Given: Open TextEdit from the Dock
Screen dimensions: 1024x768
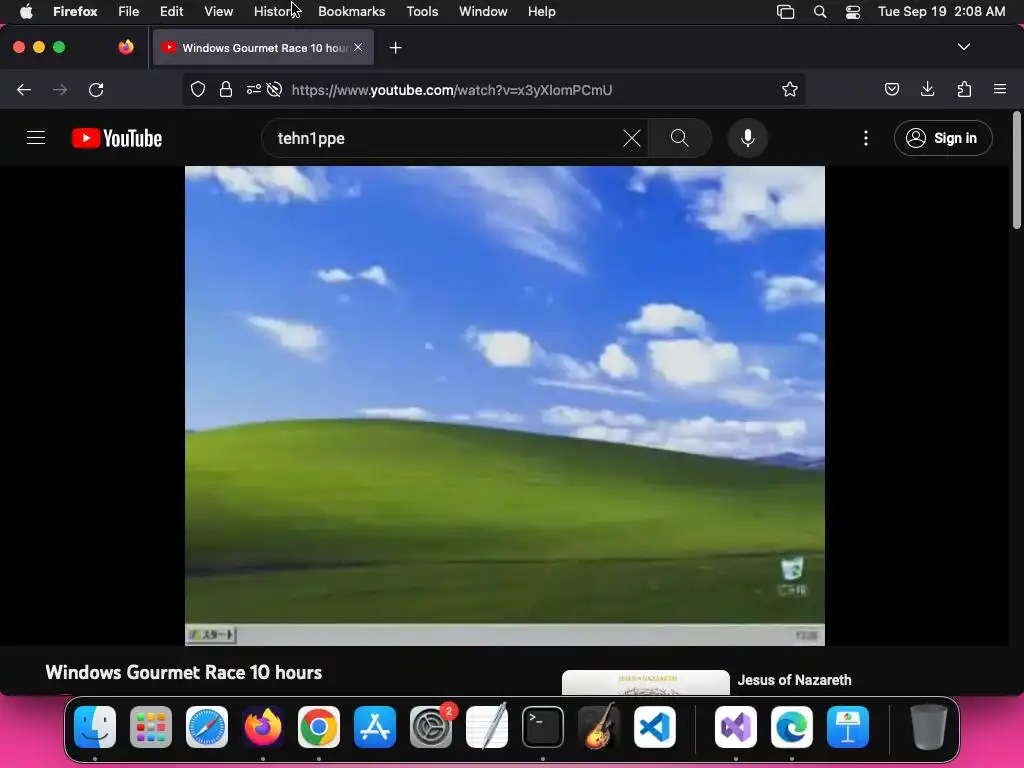Looking at the screenshot, I should [x=487, y=727].
